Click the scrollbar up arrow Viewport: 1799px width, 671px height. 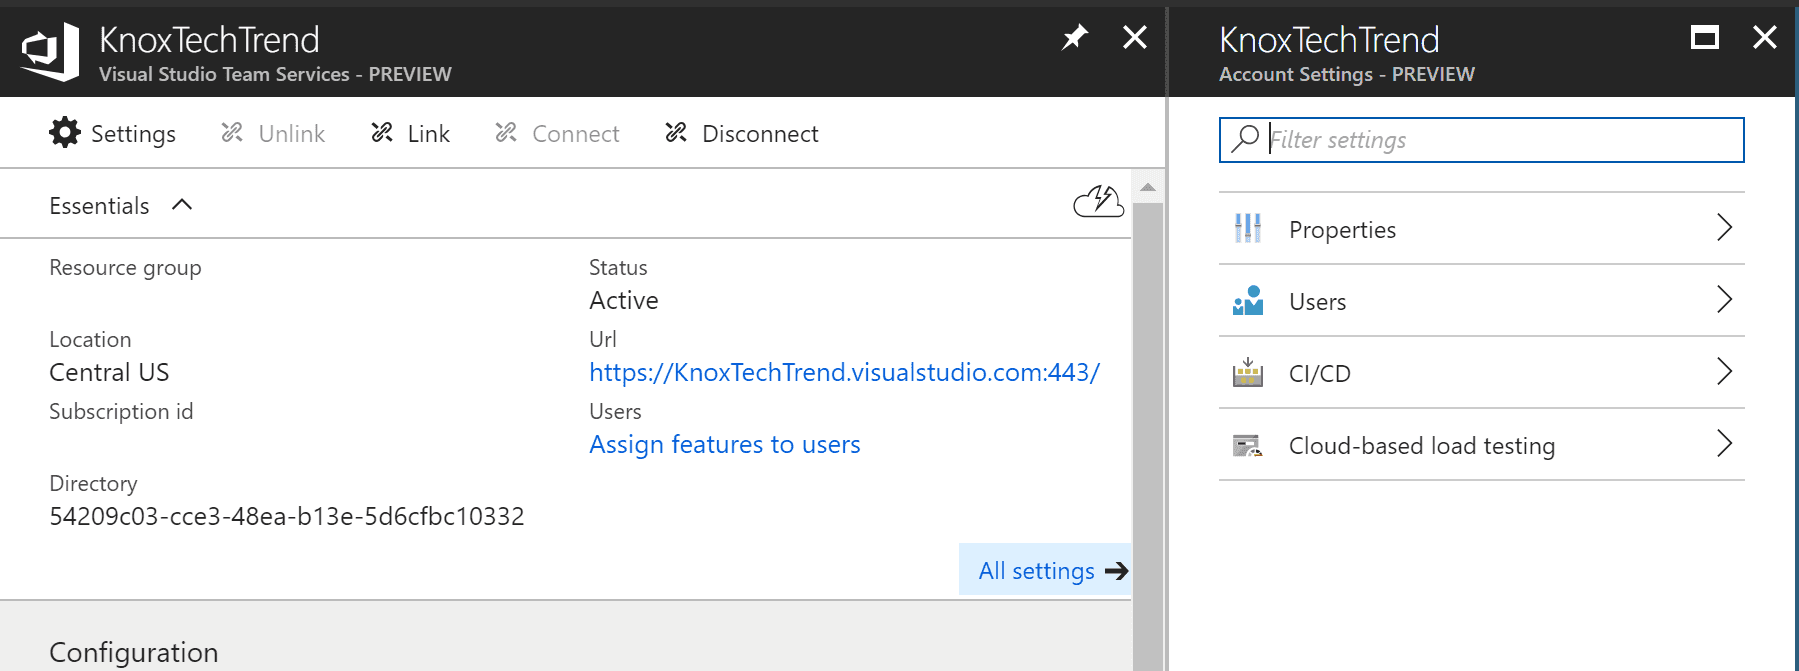coord(1148,187)
